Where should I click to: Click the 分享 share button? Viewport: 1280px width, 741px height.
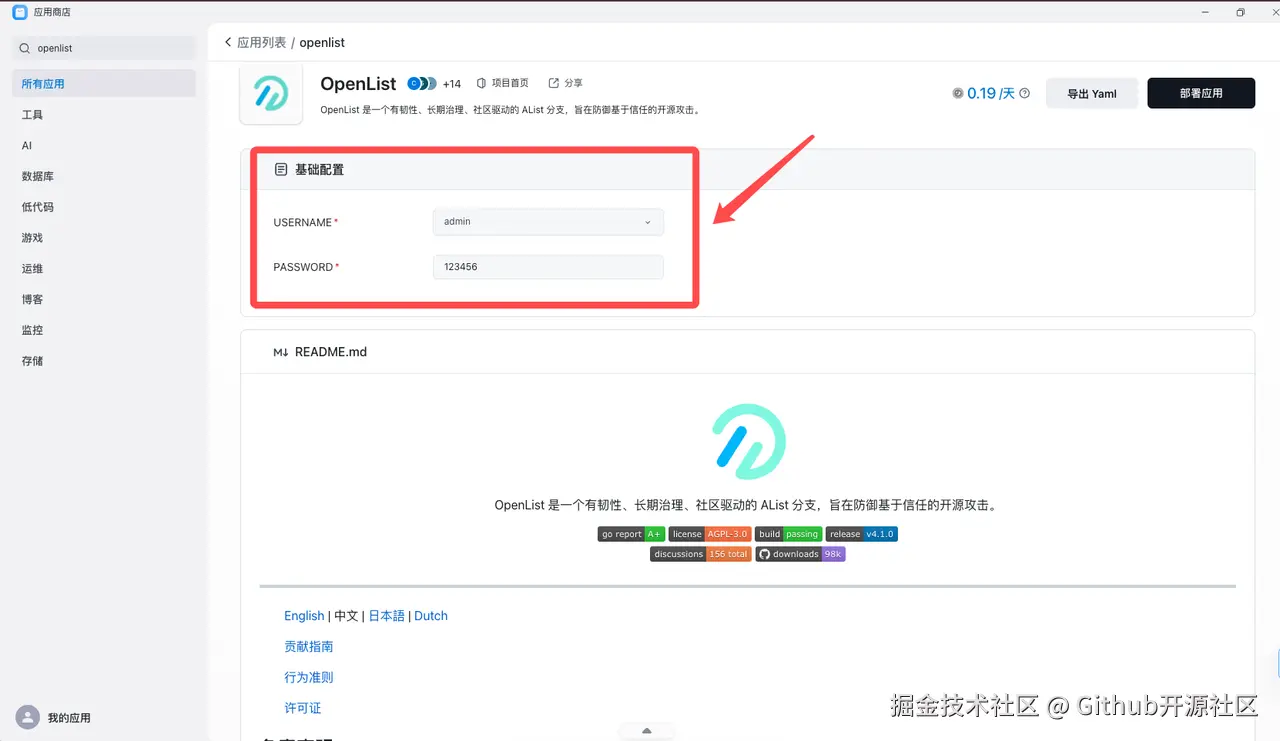(565, 83)
